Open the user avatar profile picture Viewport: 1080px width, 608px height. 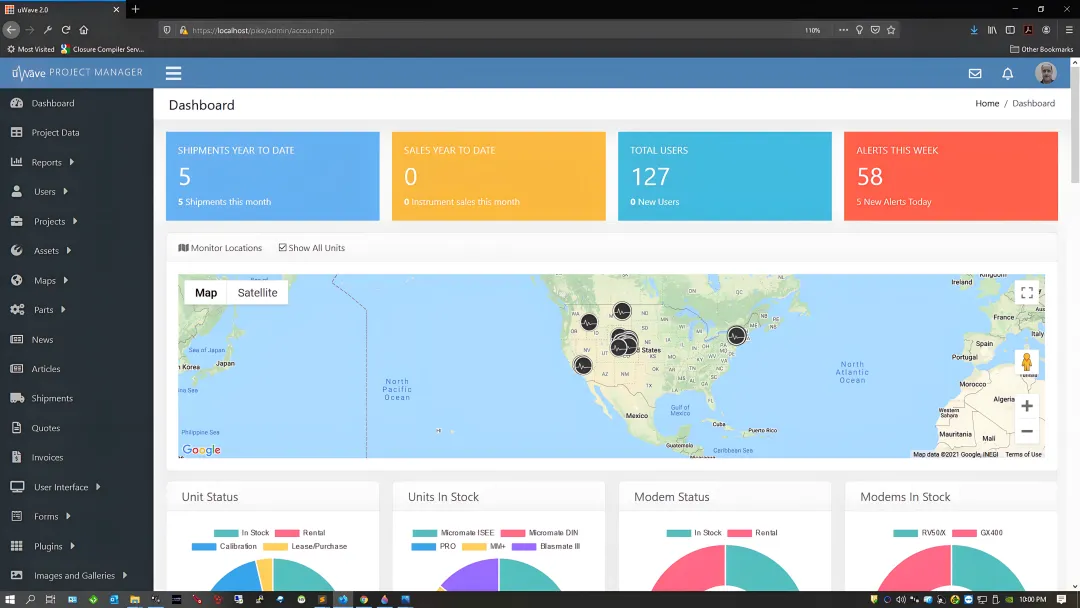click(1046, 73)
